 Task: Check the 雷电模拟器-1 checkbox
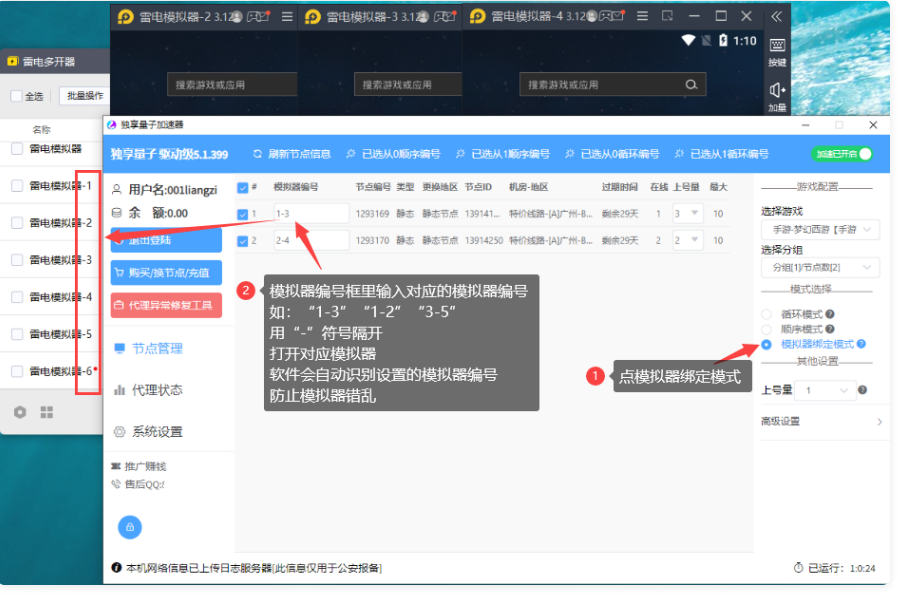click(x=17, y=186)
